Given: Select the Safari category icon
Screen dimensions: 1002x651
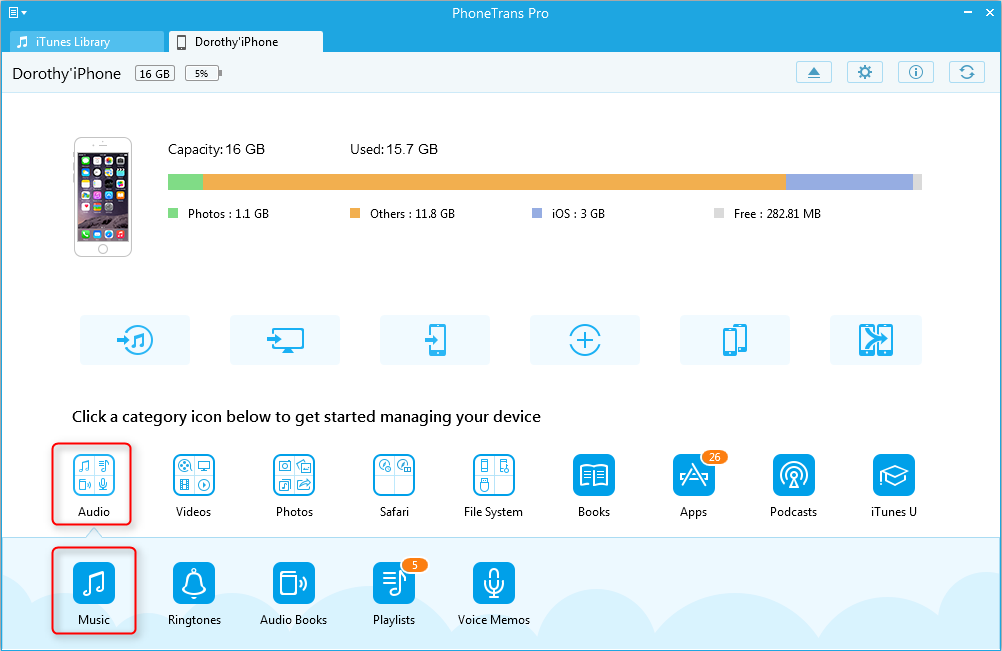Looking at the screenshot, I should pyautogui.click(x=394, y=475).
